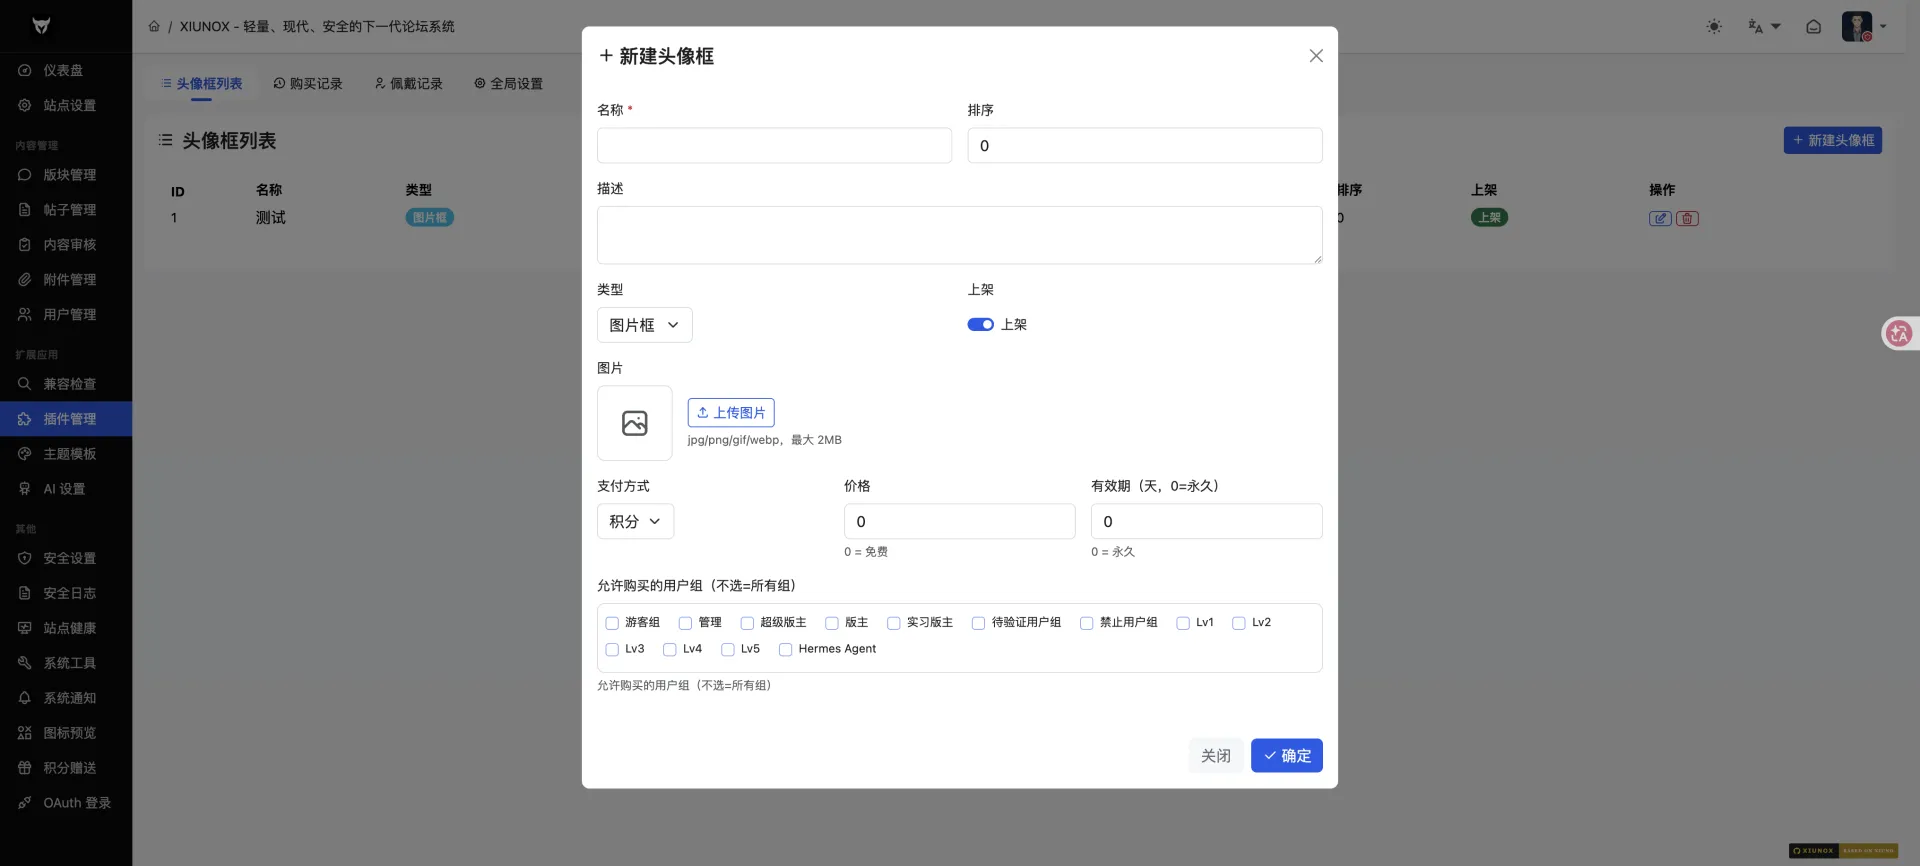
Task: Select 插件管理 sidebar item
Action: 66,419
